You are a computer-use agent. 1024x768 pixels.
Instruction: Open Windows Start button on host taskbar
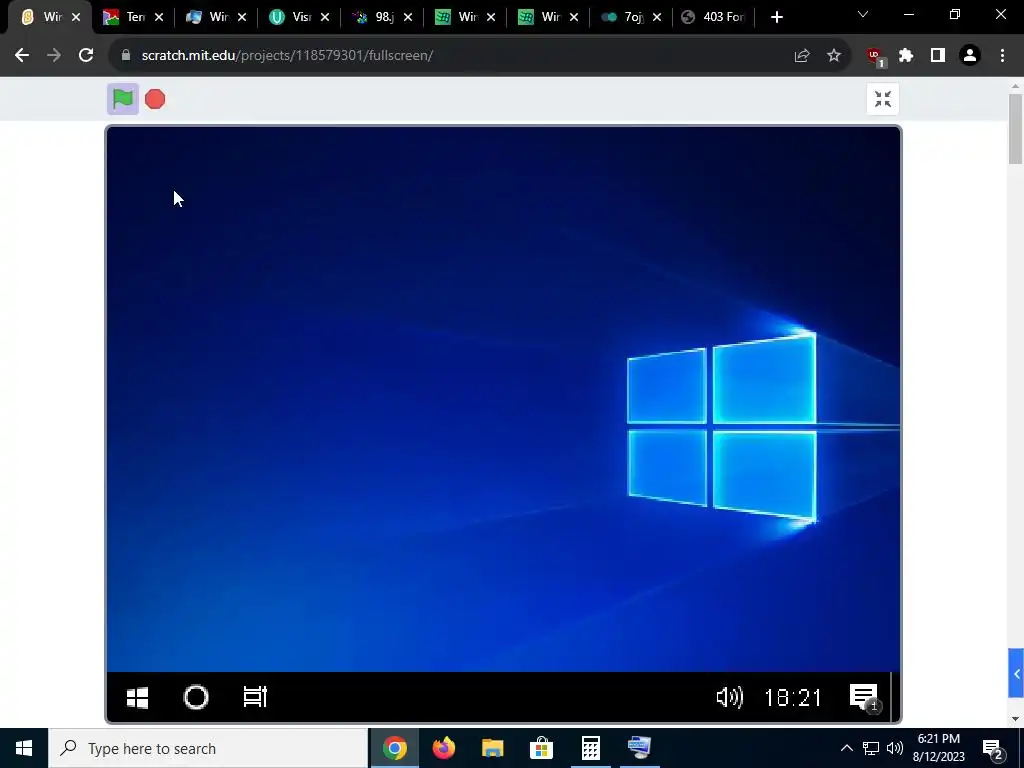[x=24, y=748]
